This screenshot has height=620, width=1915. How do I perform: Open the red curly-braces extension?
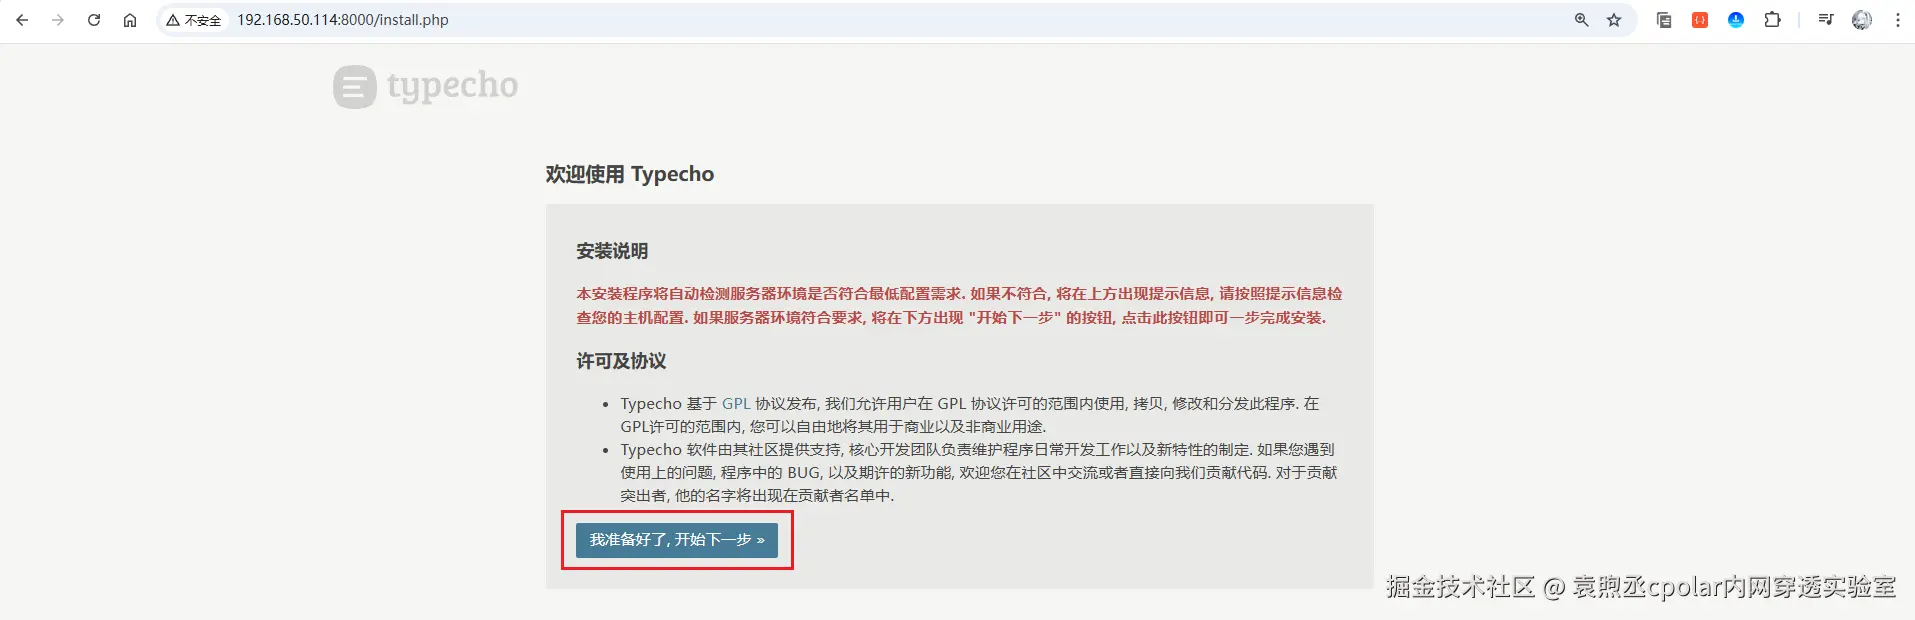click(1700, 20)
